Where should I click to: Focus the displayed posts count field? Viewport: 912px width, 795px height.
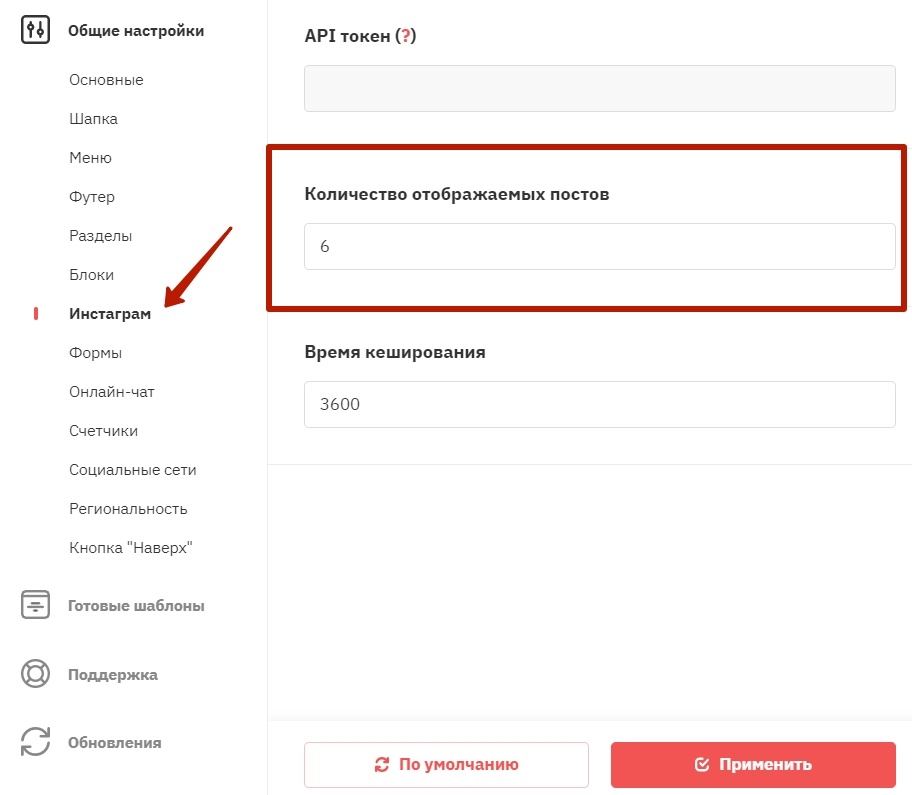[600, 246]
